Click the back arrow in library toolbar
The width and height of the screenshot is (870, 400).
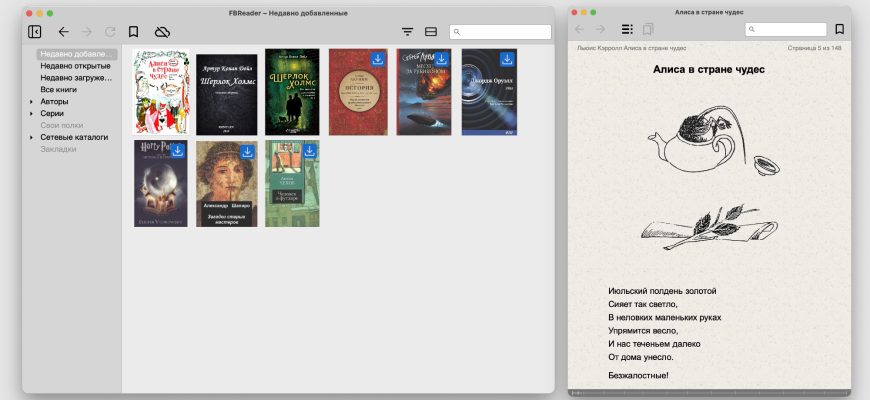coord(64,32)
